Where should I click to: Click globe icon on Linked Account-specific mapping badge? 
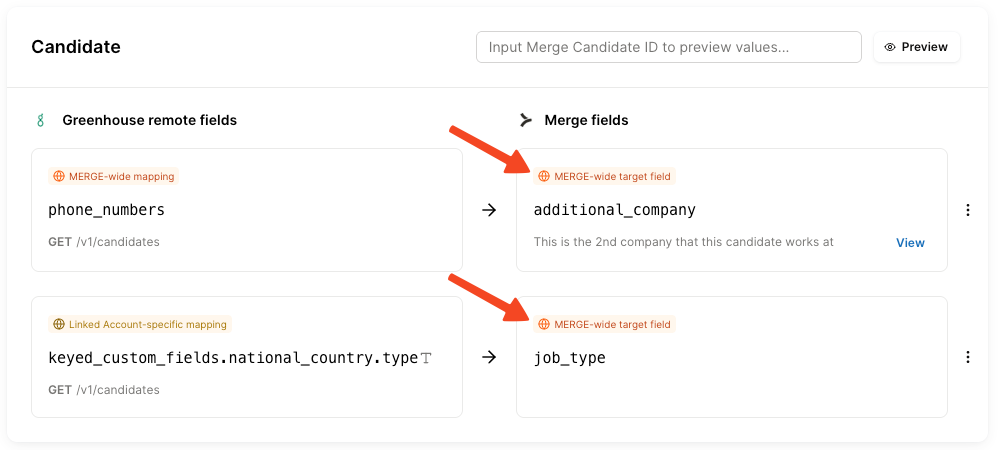(59, 324)
